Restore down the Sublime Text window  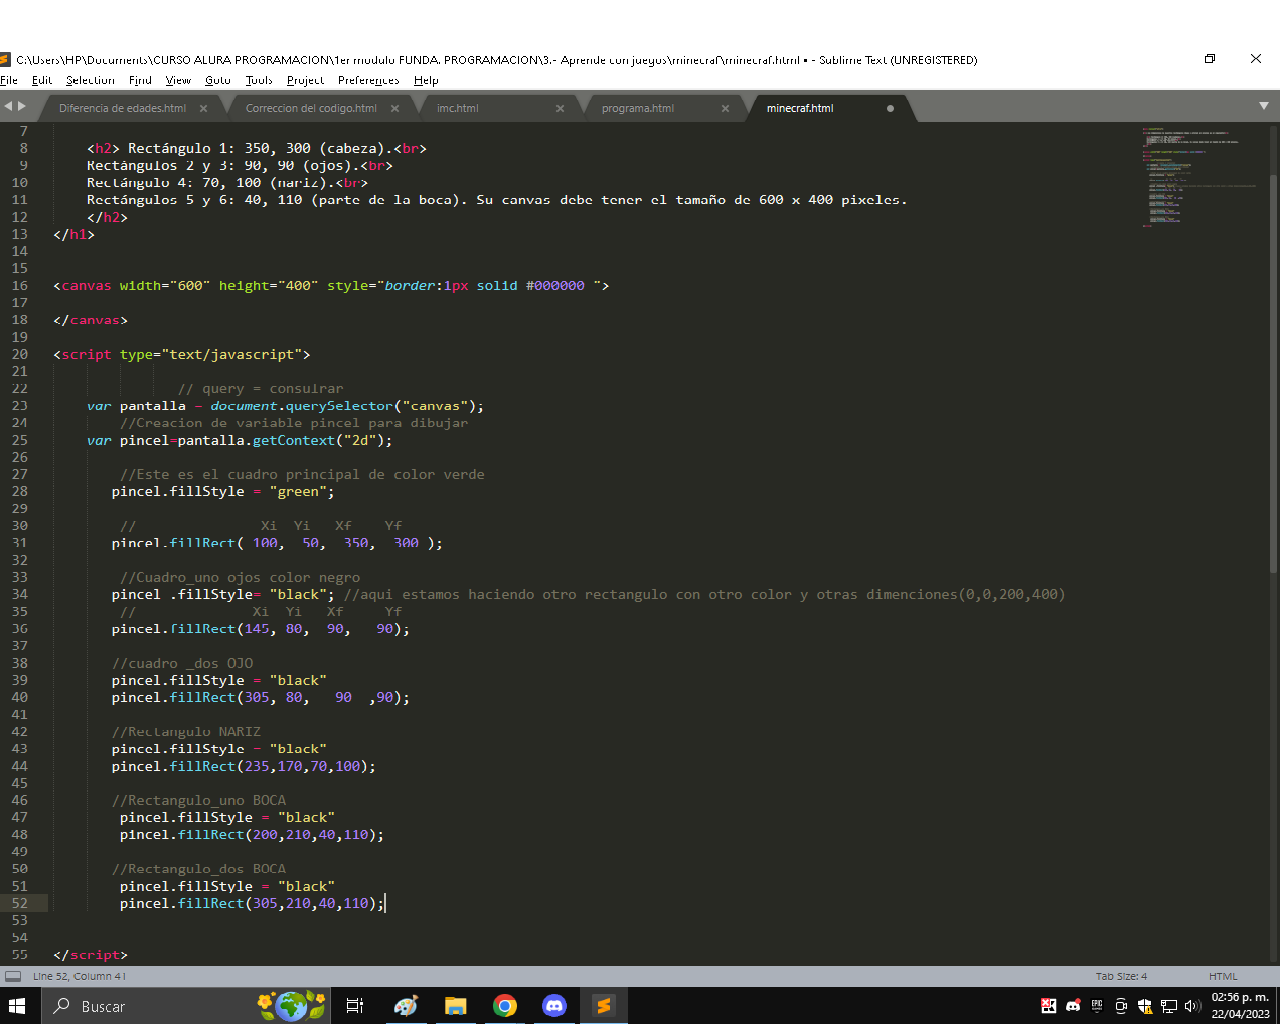1210,59
